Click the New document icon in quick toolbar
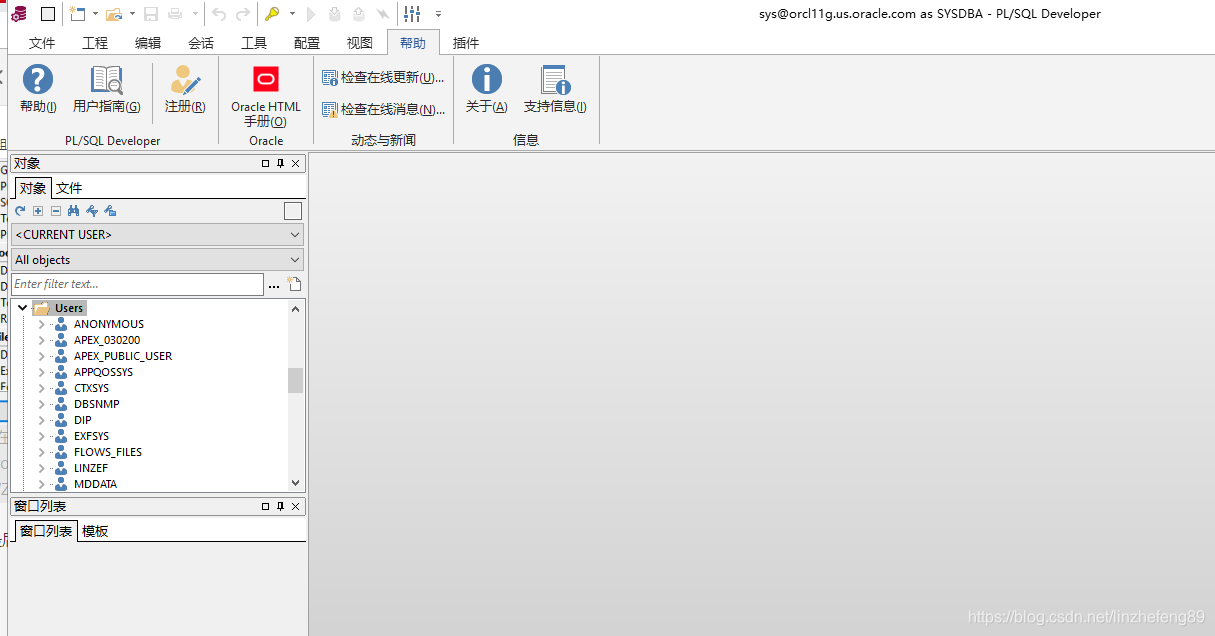The height and width of the screenshot is (636, 1215). click(x=78, y=14)
